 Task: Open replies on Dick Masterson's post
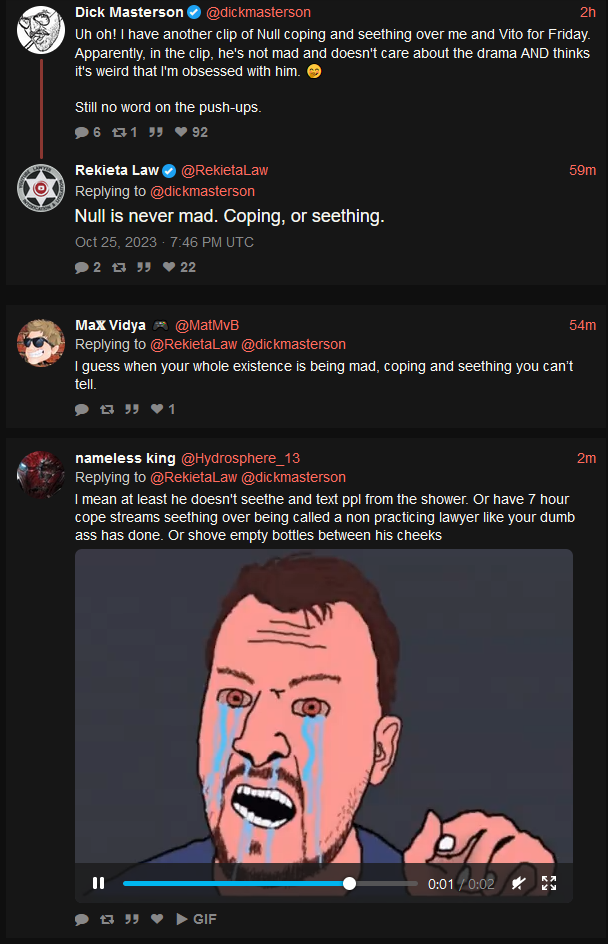click(x=88, y=132)
